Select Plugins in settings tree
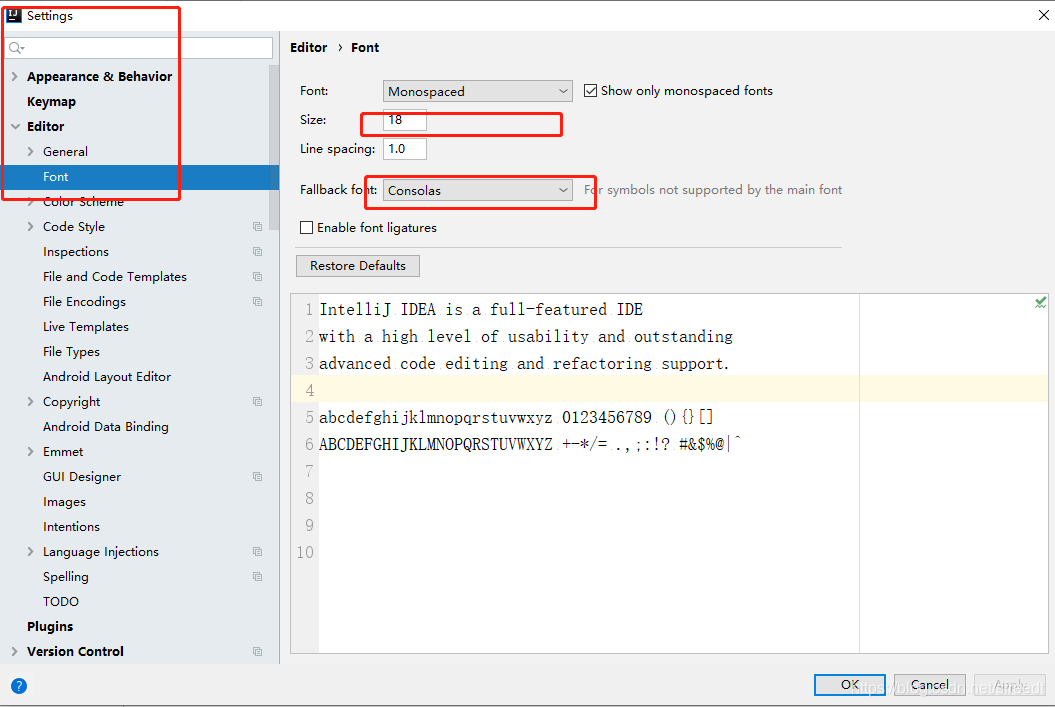 (50, 626)
